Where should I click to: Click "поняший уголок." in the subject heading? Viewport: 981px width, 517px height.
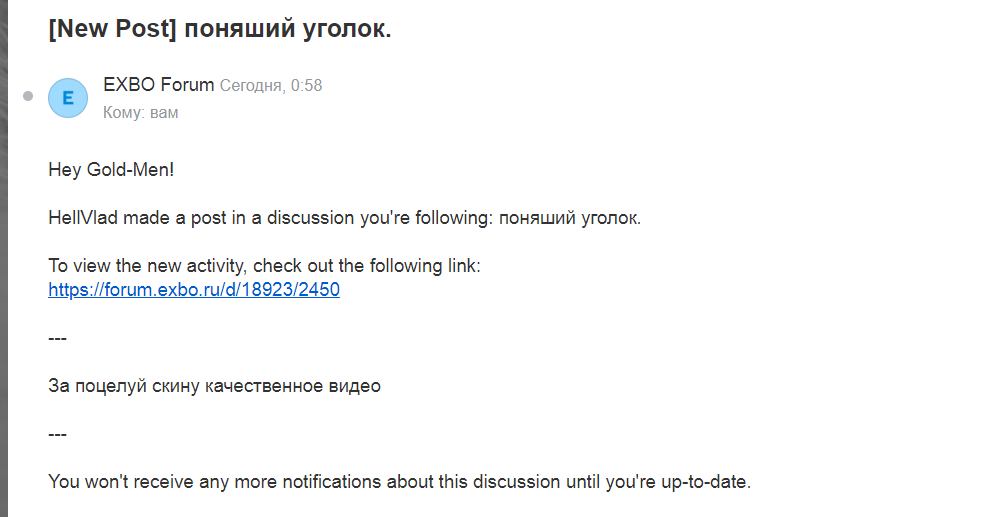coord(287,29)
